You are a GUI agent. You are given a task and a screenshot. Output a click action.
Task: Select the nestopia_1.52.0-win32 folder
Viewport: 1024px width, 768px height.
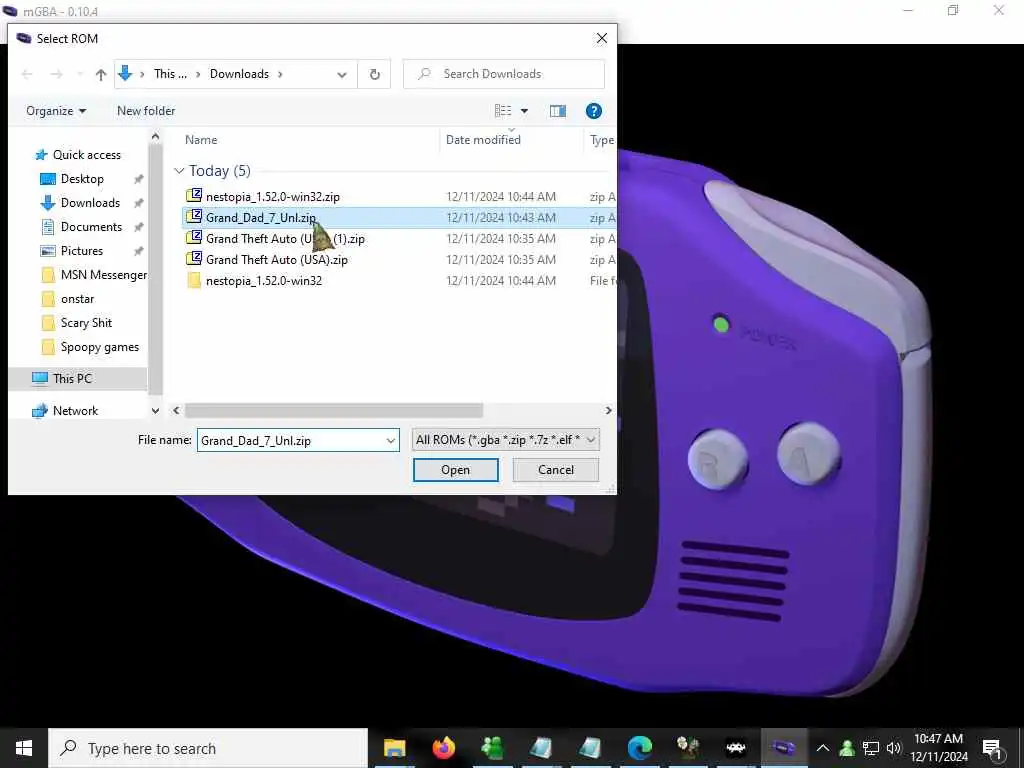point(263,281)
